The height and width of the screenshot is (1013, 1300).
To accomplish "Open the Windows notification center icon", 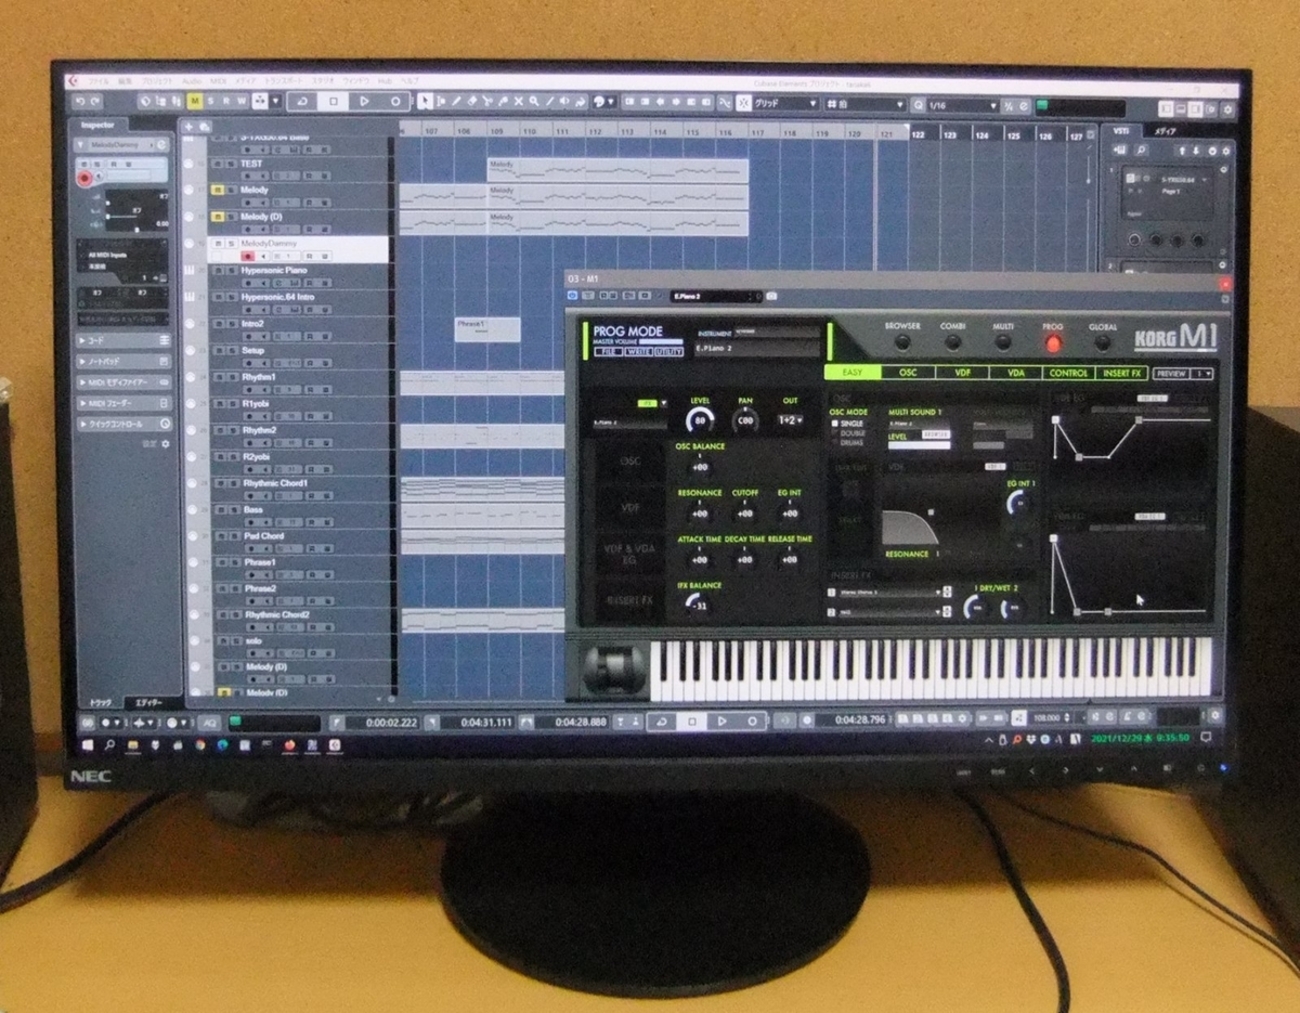I will click(x=1206, y=738).
